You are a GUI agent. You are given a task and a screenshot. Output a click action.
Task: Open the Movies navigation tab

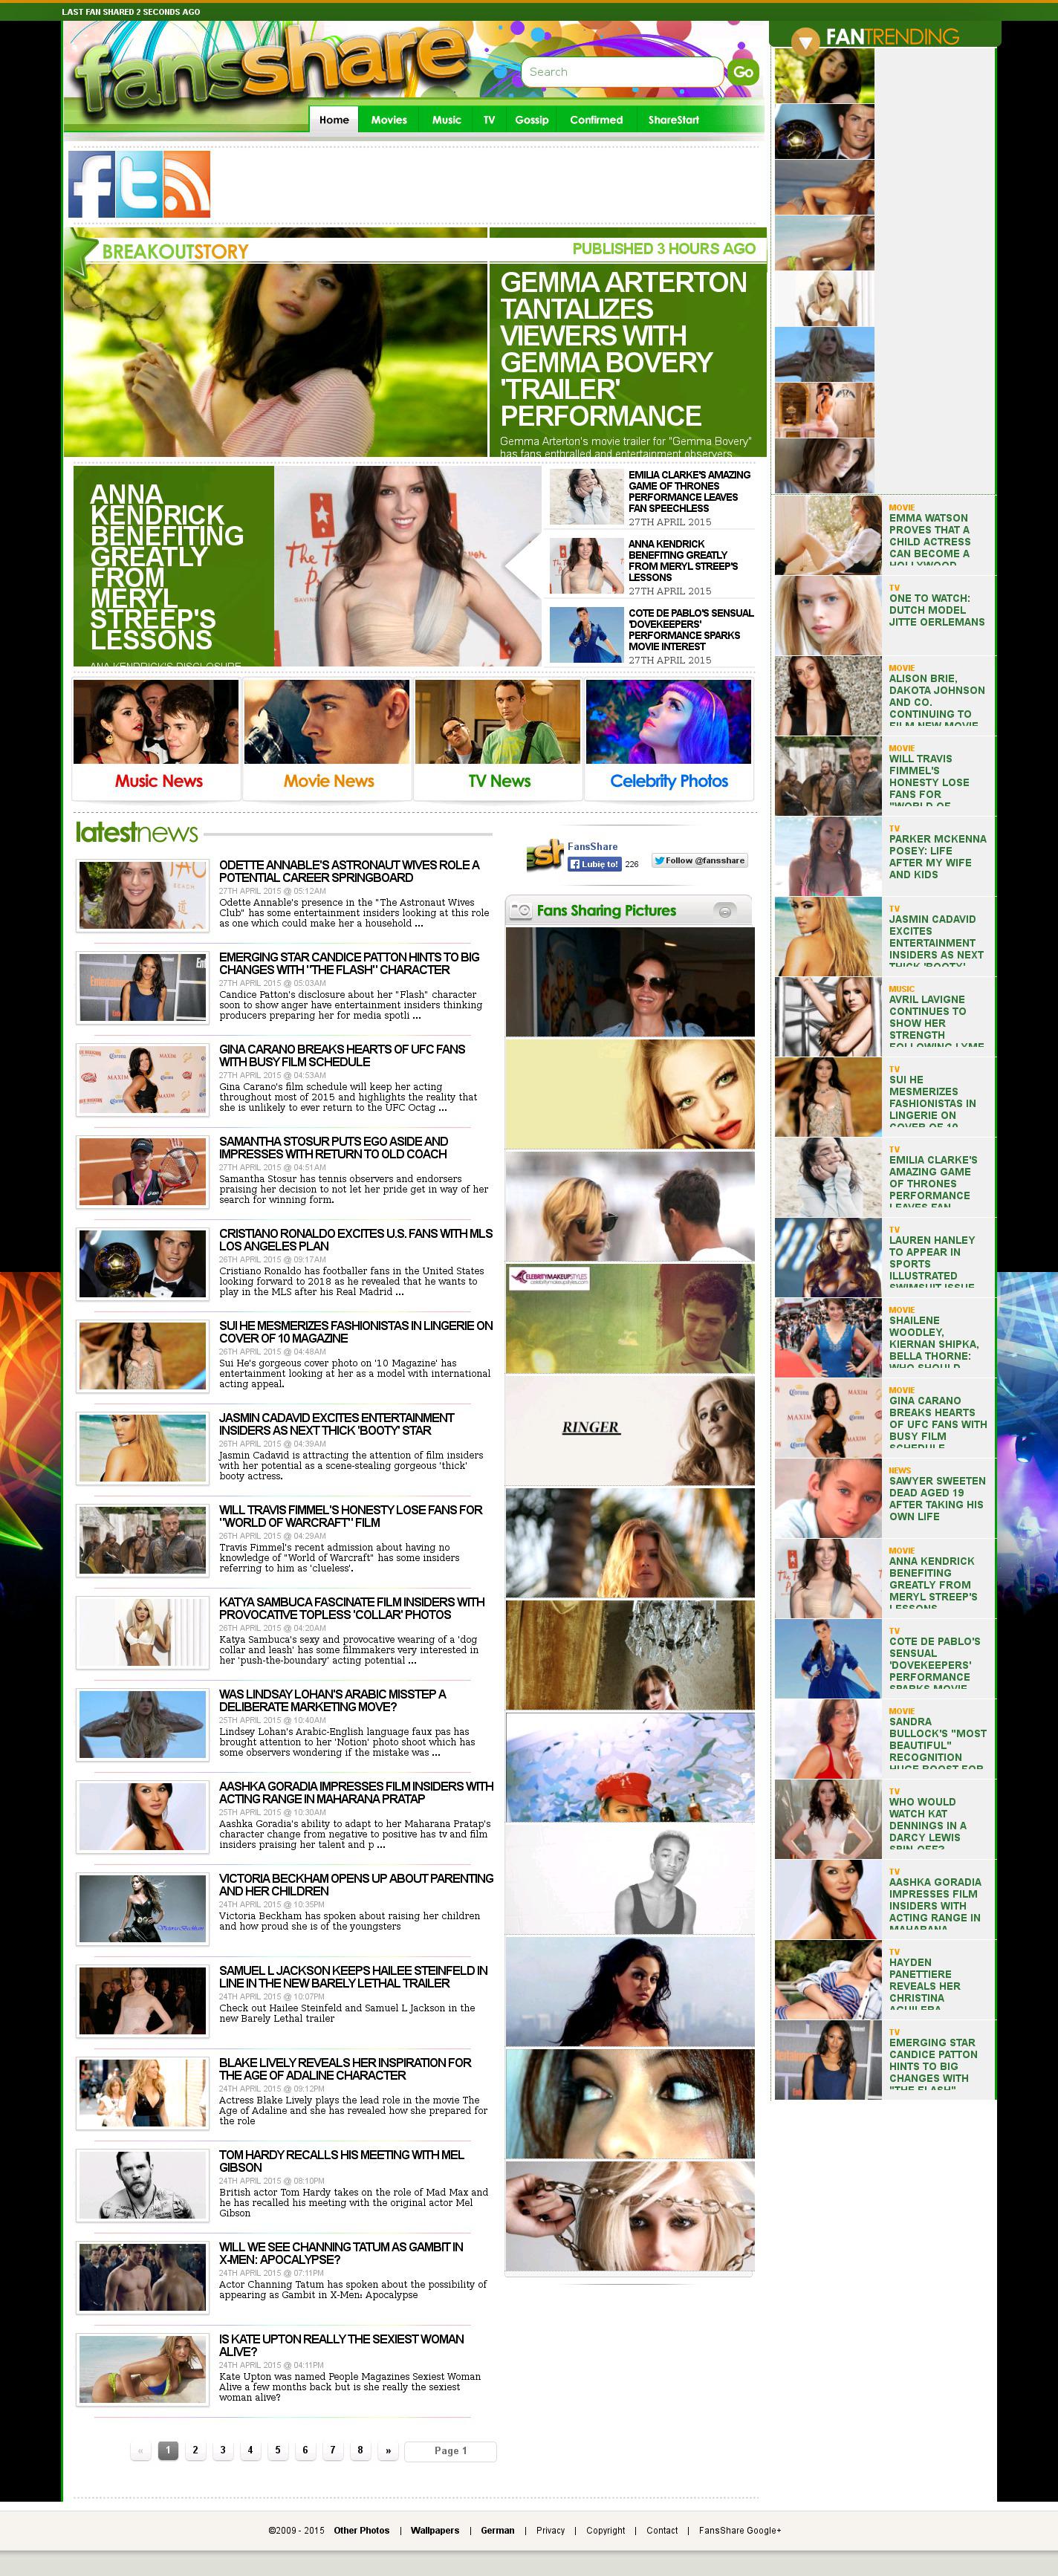point(389,120)
